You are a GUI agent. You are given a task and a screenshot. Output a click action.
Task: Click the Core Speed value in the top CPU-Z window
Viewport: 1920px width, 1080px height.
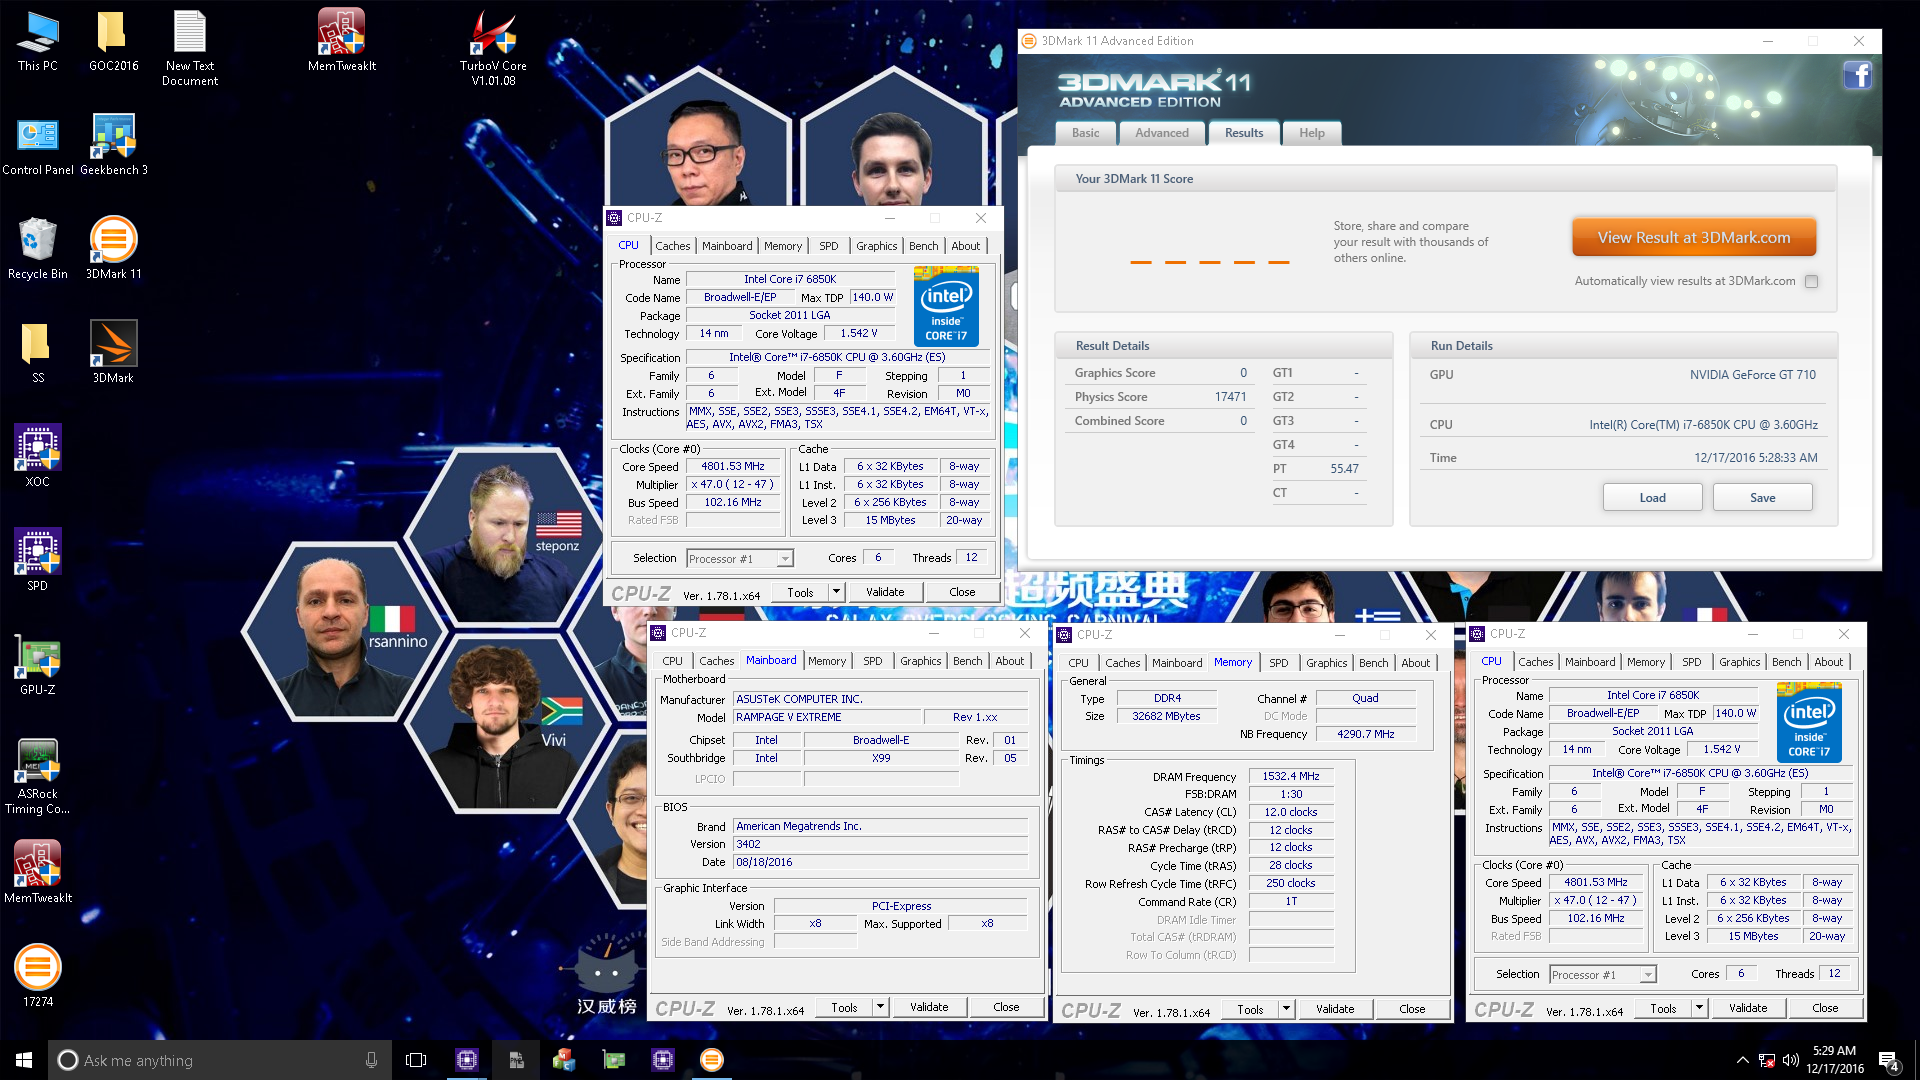[733, 467]
